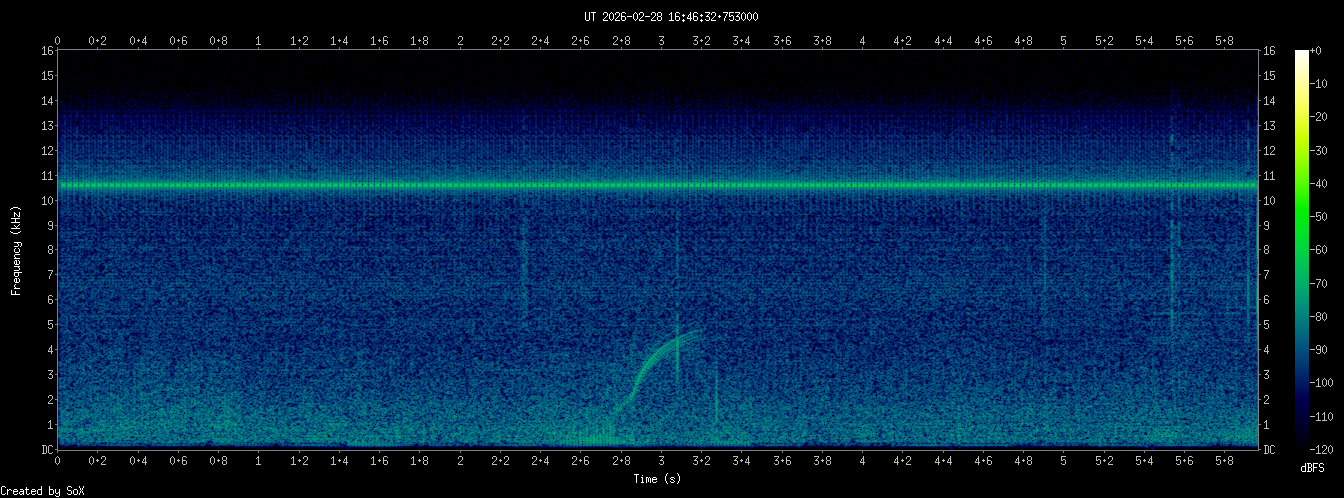The height and width of the screenshot is (498, 1344).
Task: Click the dBFS label under color scale
Action: coord(1313,467)
